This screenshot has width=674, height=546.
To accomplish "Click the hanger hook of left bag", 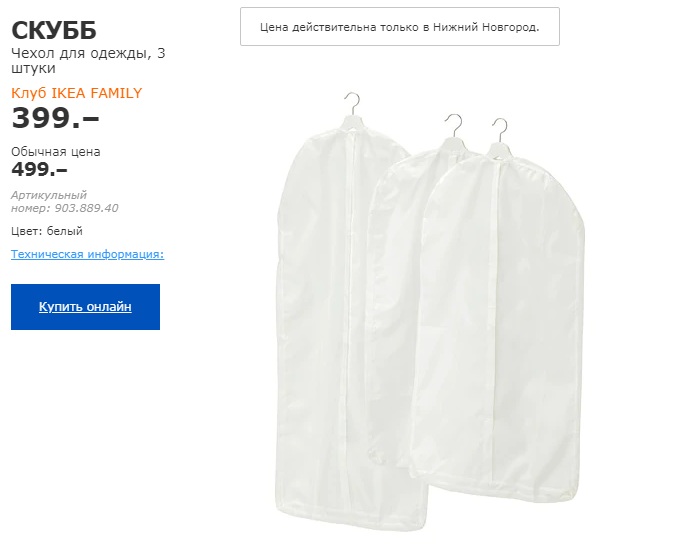I will pyautogui.click(x=352, y=103).
